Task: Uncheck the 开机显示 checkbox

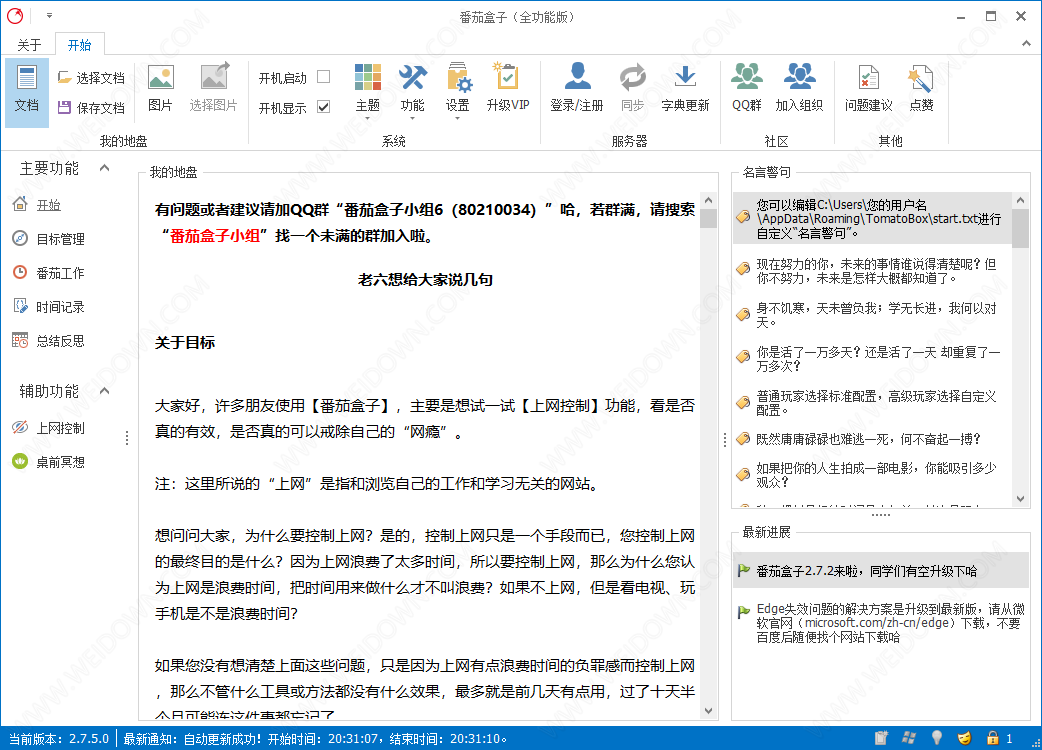Action: click(x=324, y=106)
